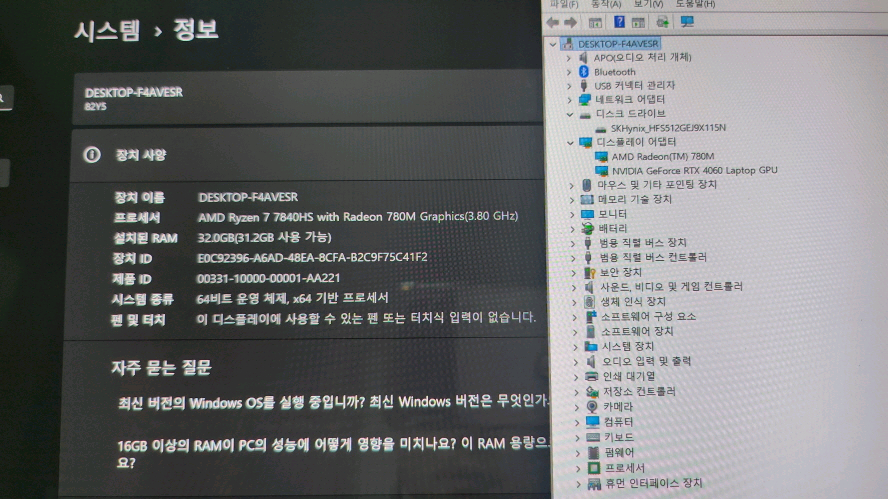Viewport: 888px width, 499px height.
Task: Open the 도움말(H) menu
Action: [695, 4]
